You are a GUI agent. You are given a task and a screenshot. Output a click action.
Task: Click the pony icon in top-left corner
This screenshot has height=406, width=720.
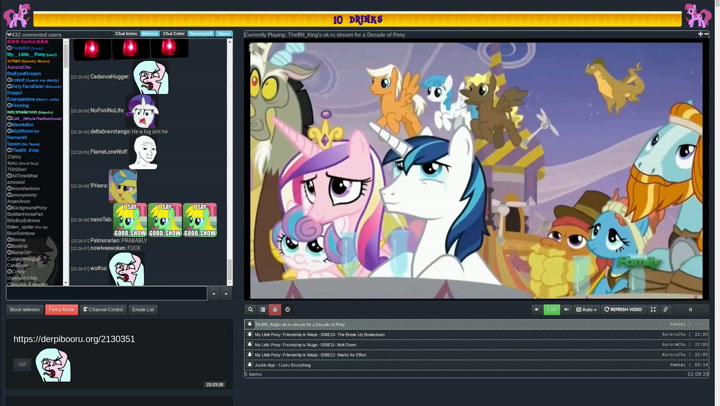(x=18, y=15)
